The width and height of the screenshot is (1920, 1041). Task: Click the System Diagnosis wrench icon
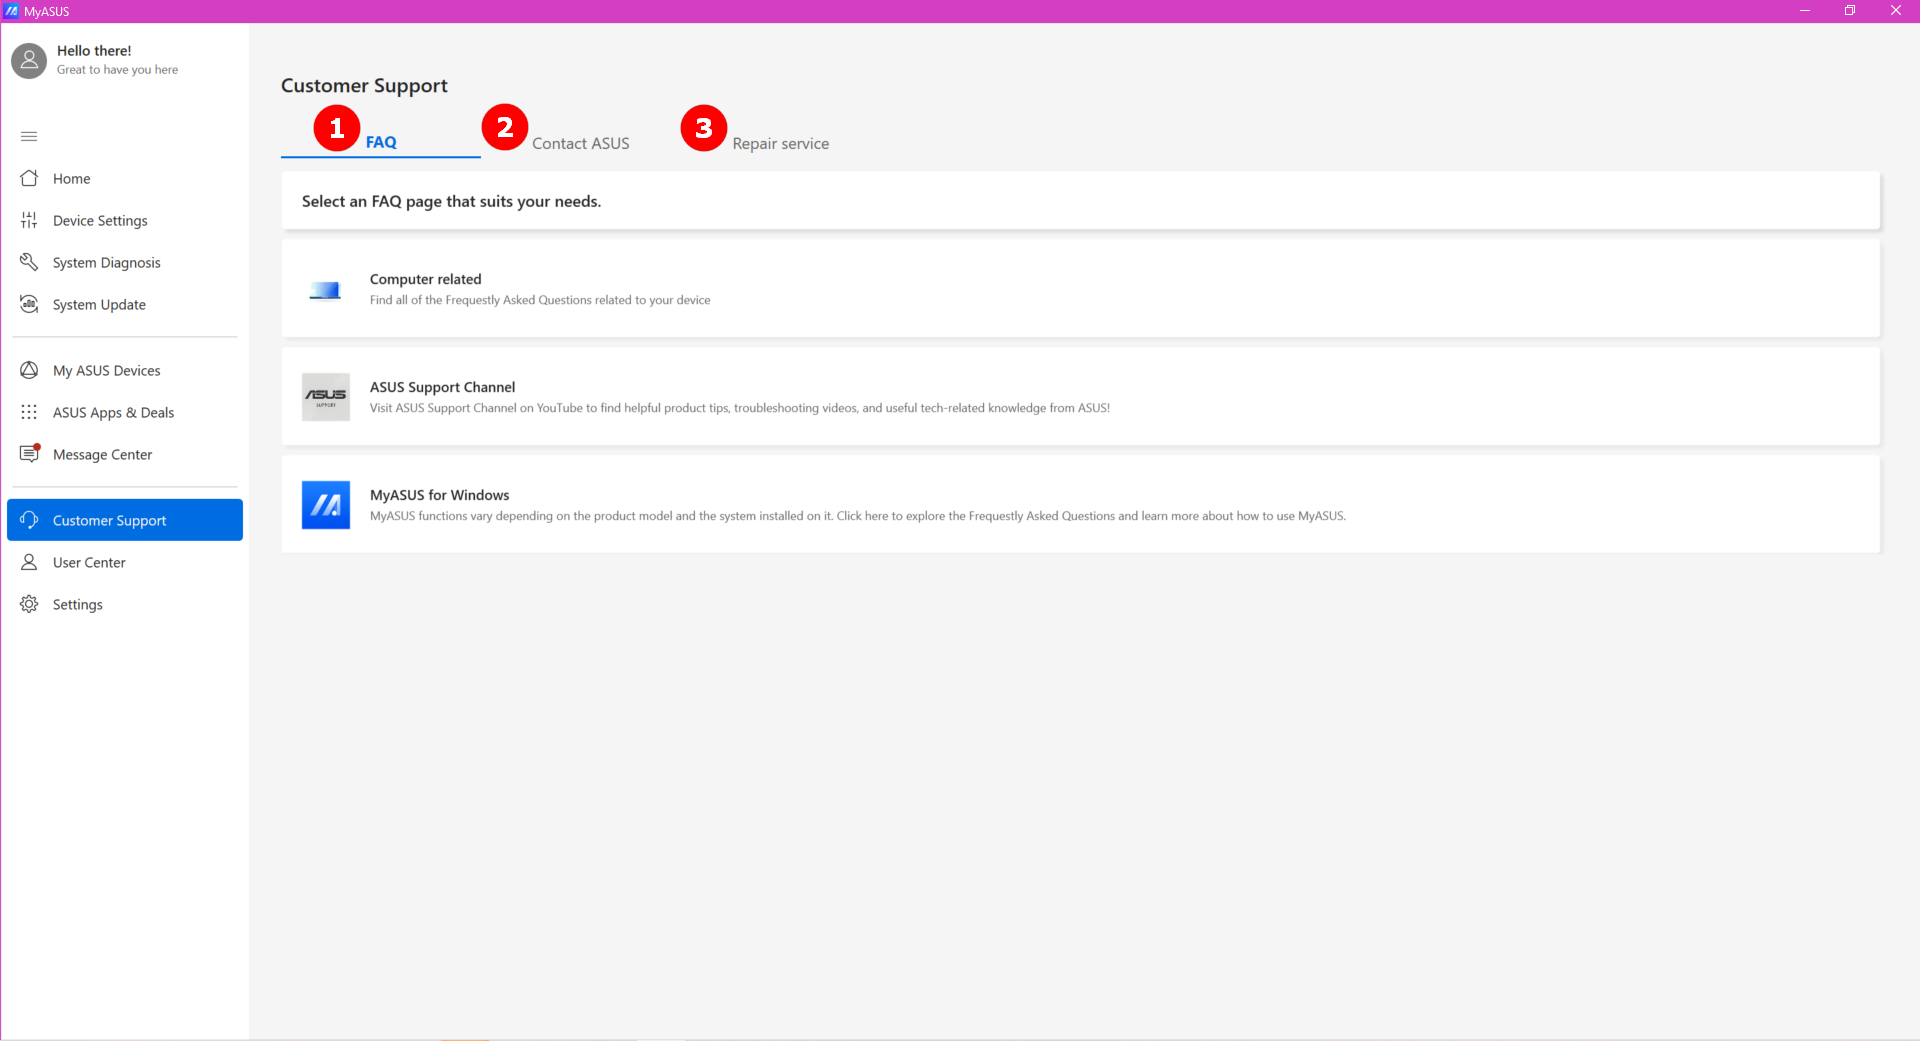(x=29, y=262)
